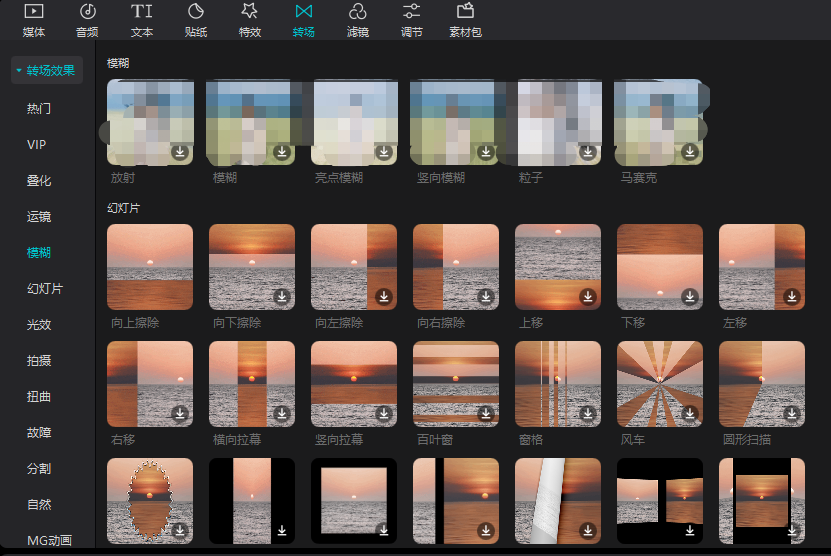This screenshot has width=831, height=556.
Task: Switch to the 转场 transitions tab
Action: pos(303,20)
